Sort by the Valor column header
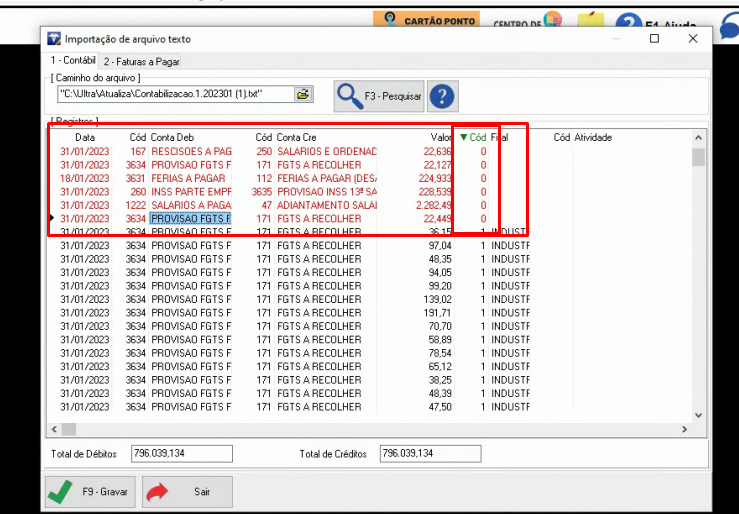Image resolution: width=739 pixels, height=514 pixels. [x=441, y=138]
